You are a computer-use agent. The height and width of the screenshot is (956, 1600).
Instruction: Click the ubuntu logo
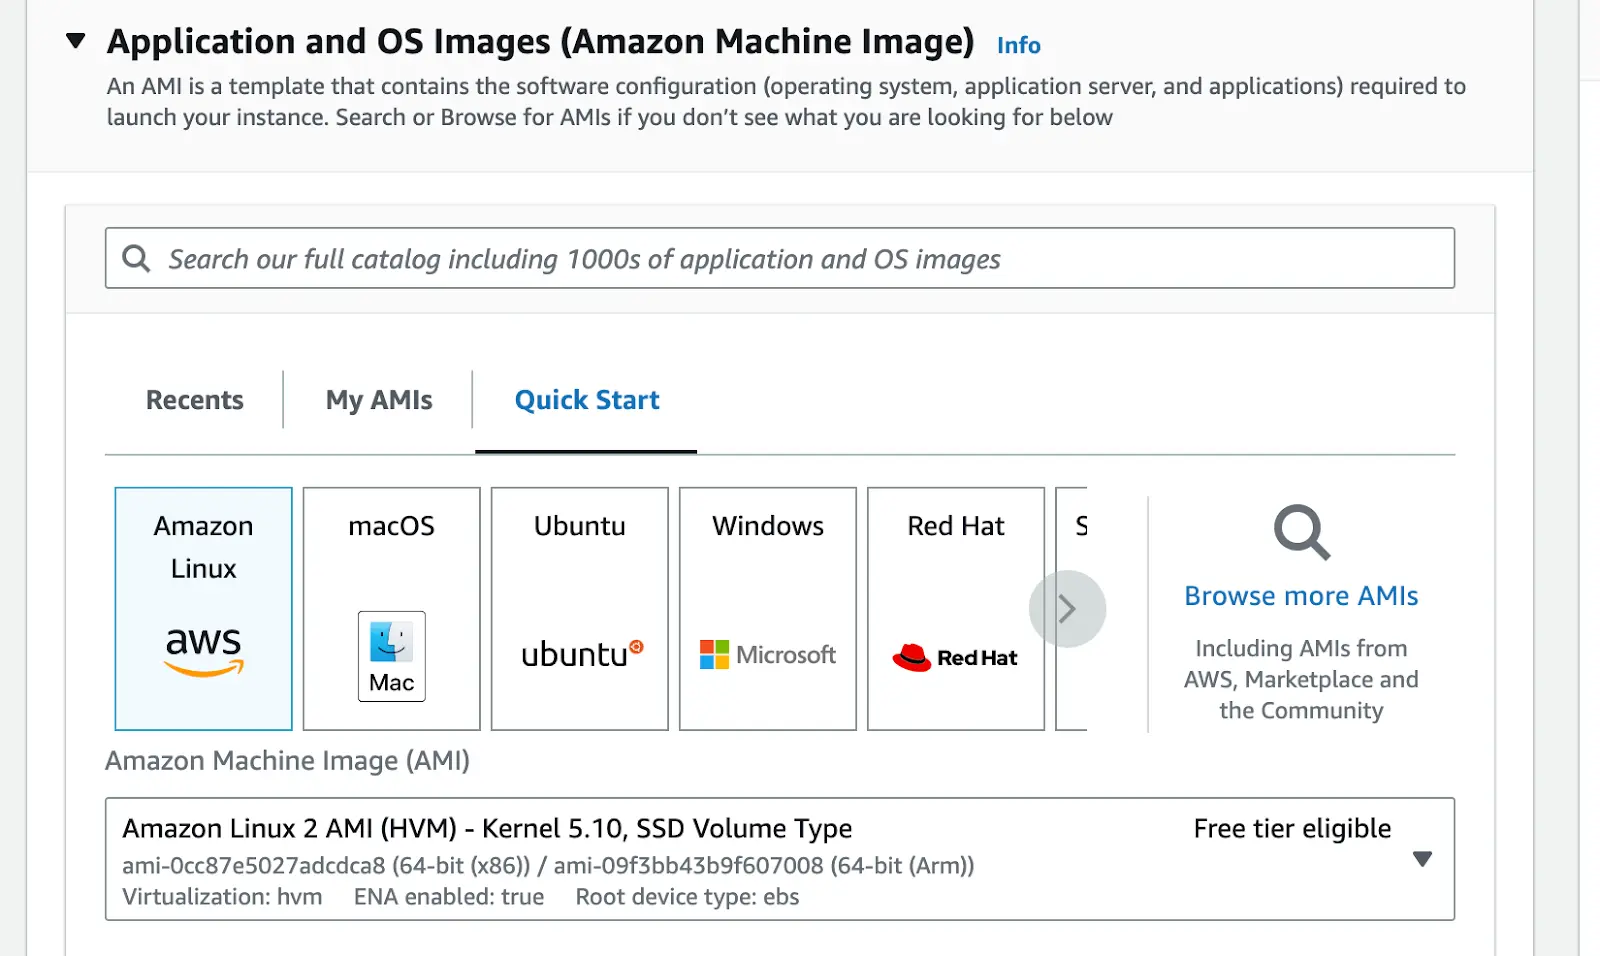582,654
